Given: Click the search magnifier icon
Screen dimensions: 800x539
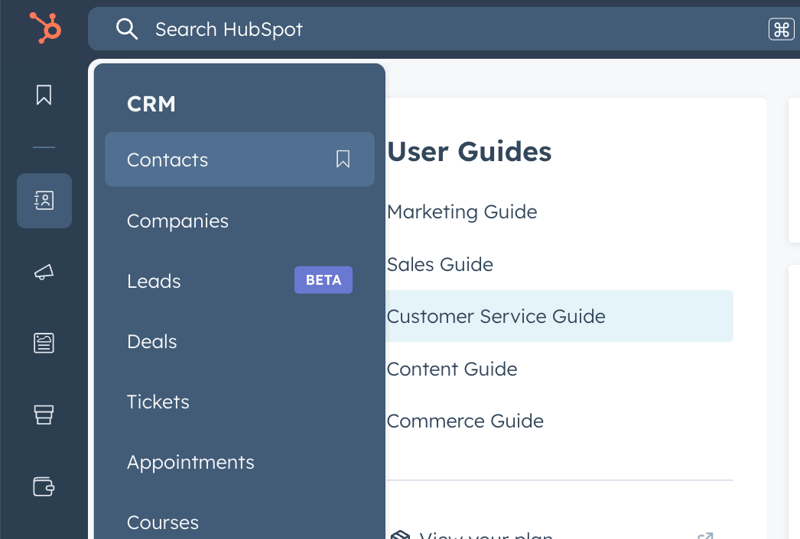Looking at the screenshot, I should point(127,29).
